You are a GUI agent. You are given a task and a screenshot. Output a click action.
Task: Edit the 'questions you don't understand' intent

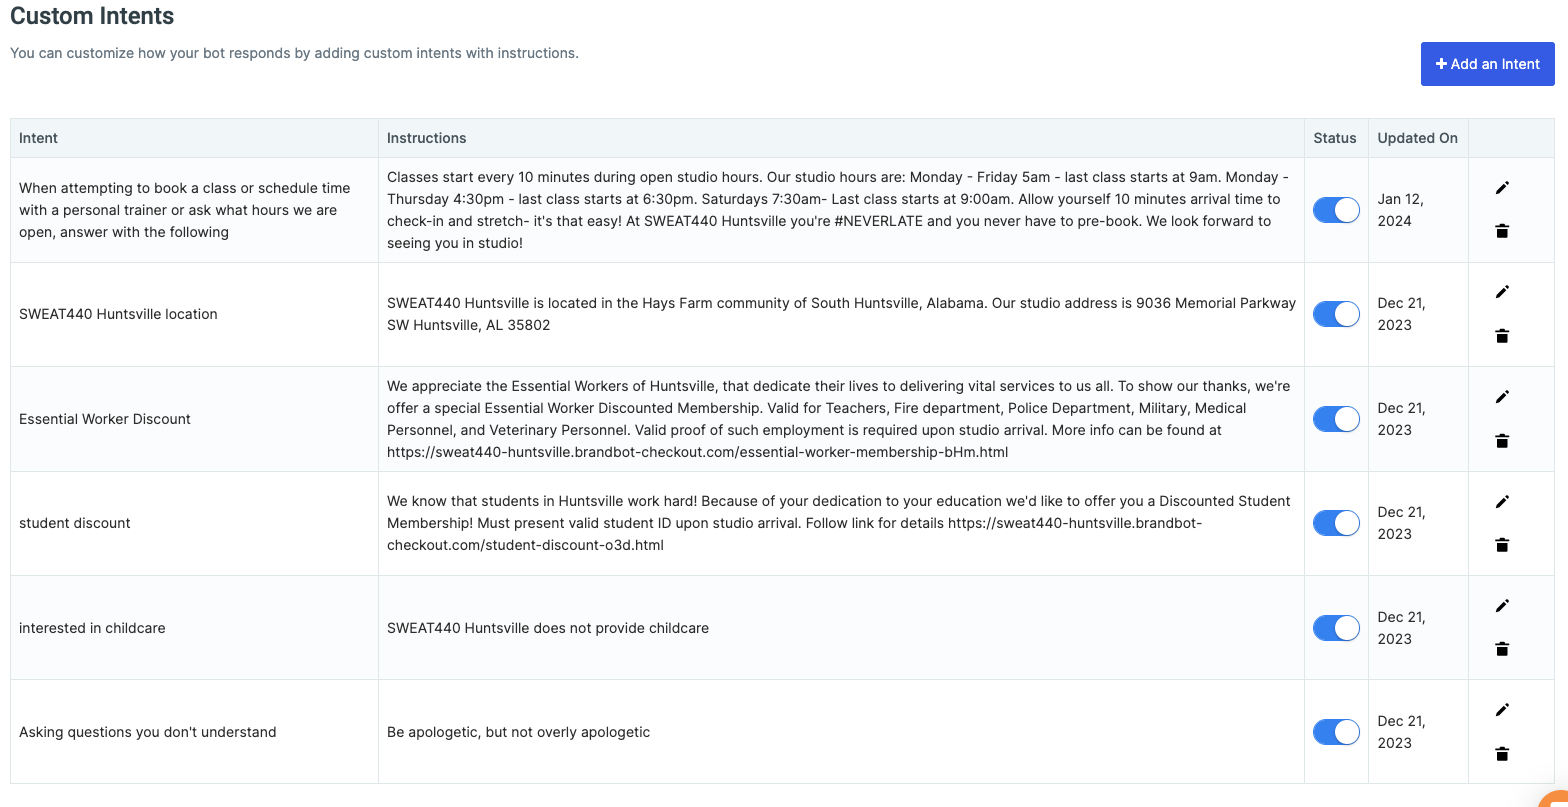[x=1501, y=710]
